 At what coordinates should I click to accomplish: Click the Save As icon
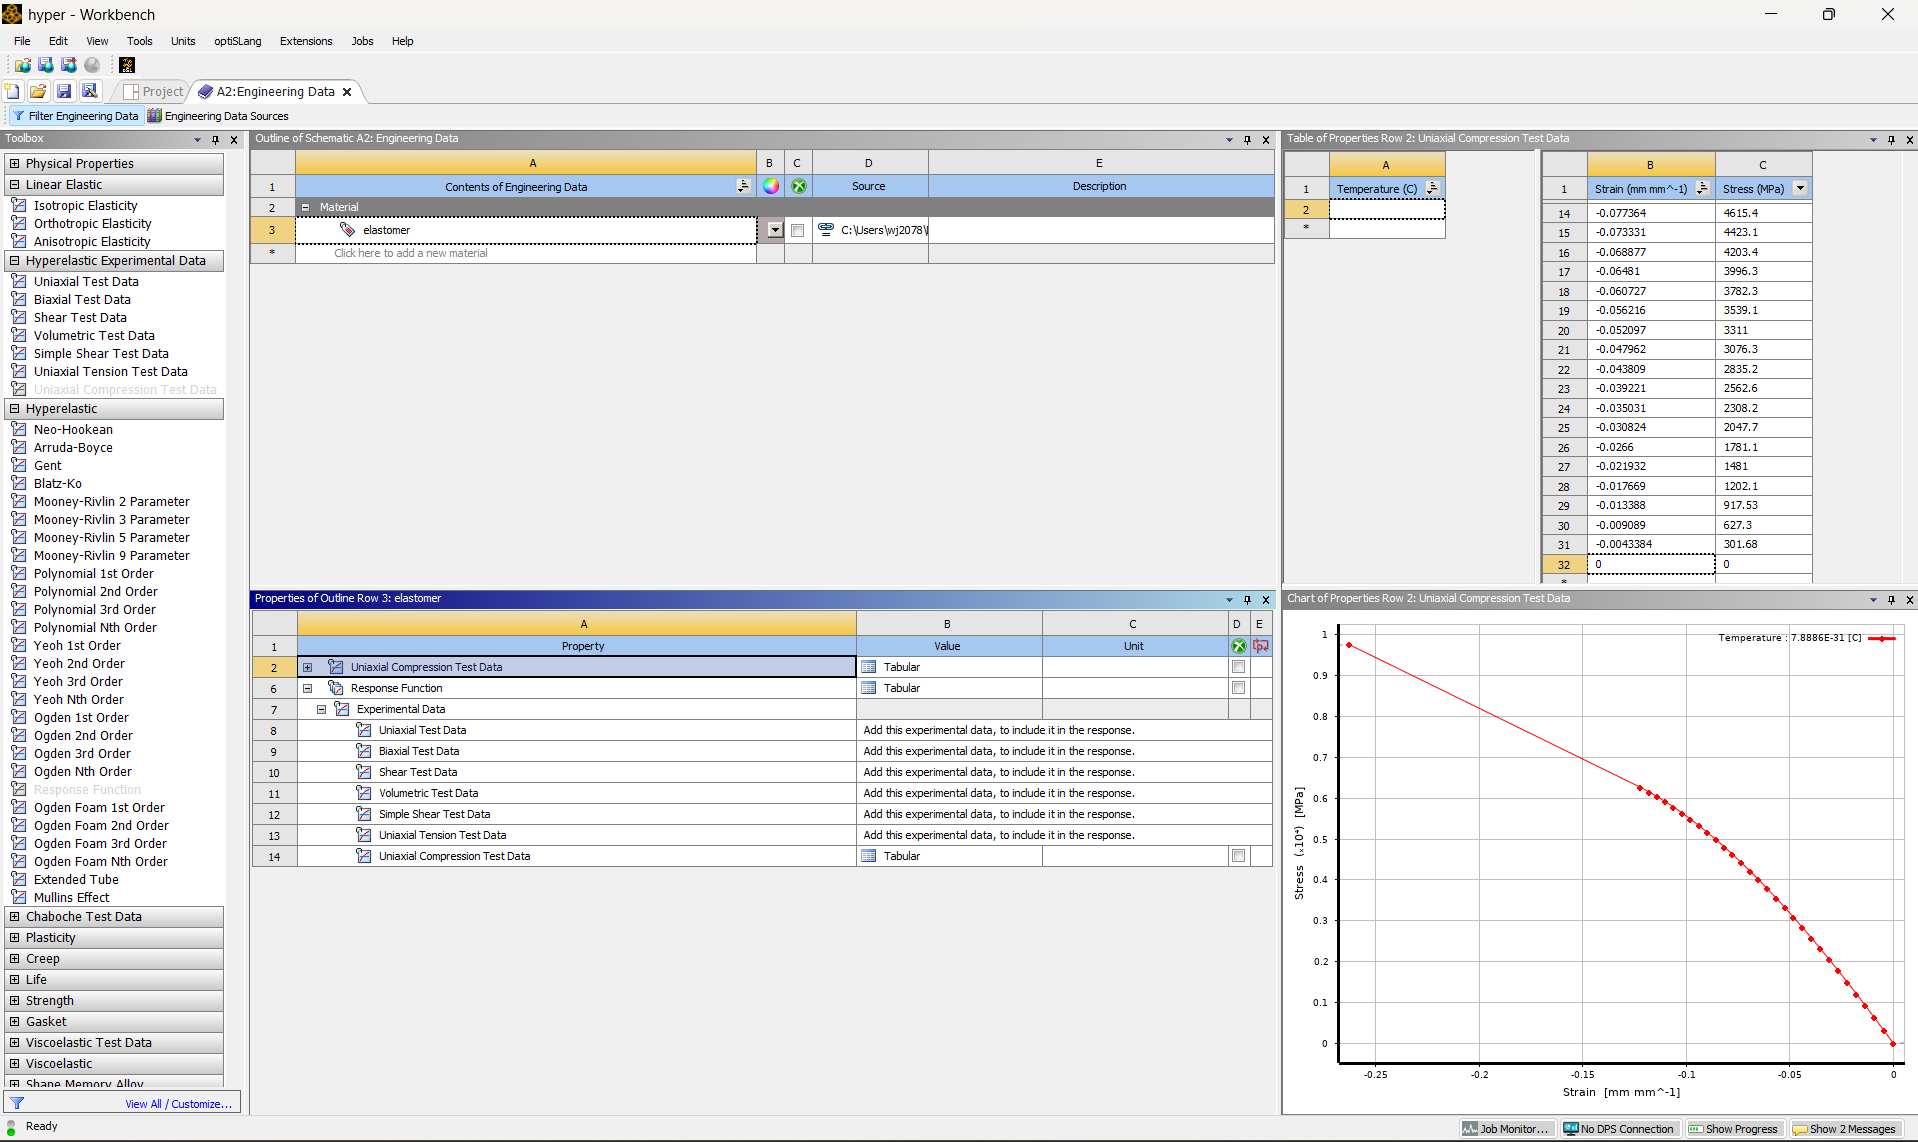(90, 91)
